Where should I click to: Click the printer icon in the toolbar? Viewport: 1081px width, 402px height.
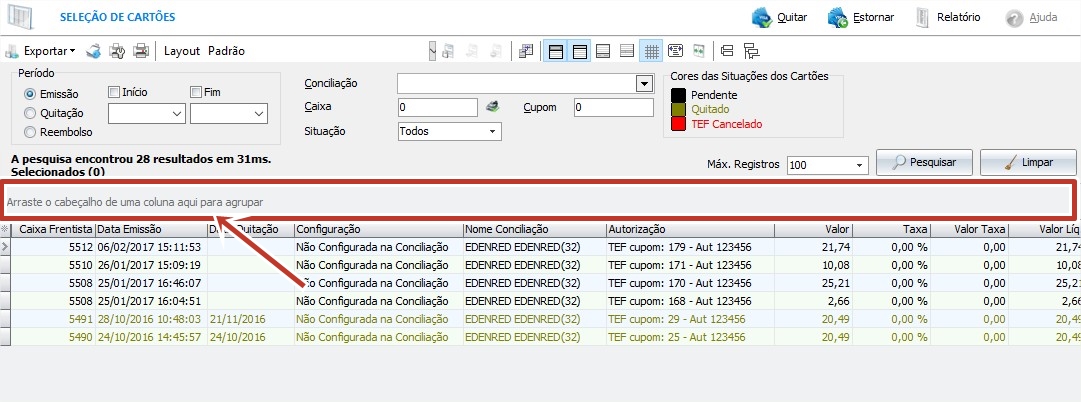click(141, 51)
